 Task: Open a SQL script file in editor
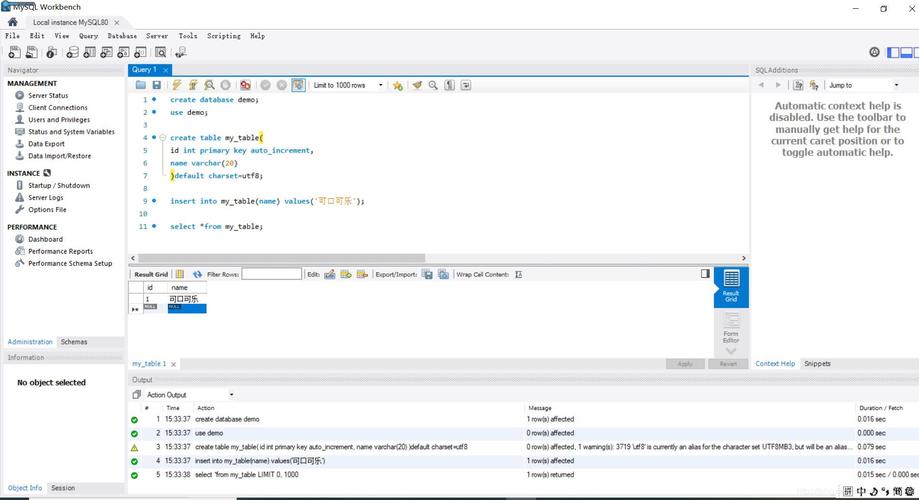[x=141, y=86]
